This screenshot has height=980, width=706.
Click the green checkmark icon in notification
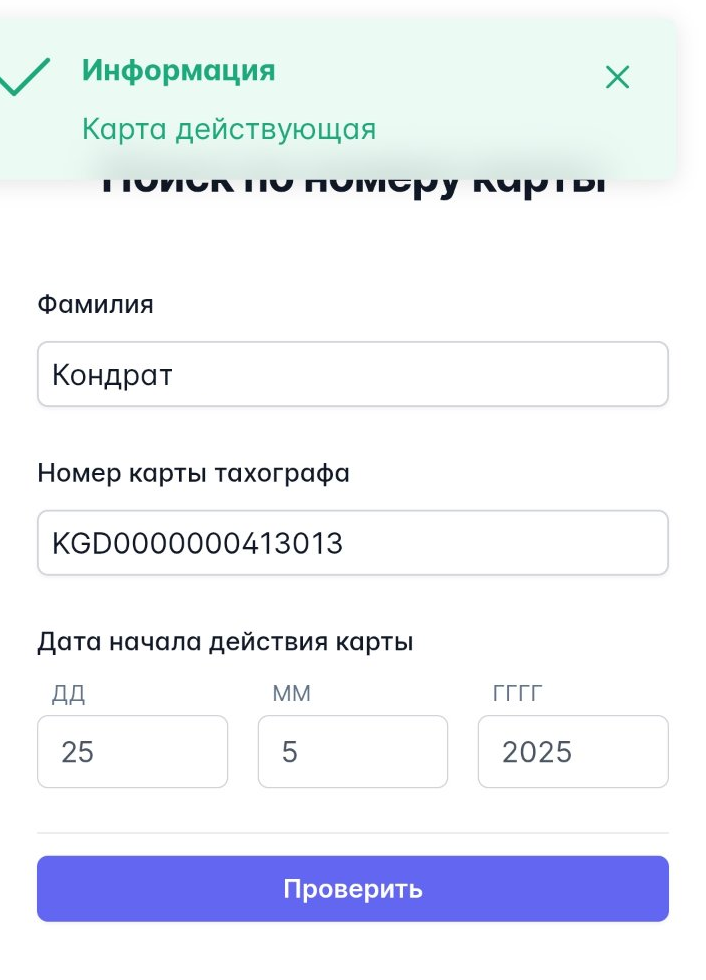[x=30, y=75]
